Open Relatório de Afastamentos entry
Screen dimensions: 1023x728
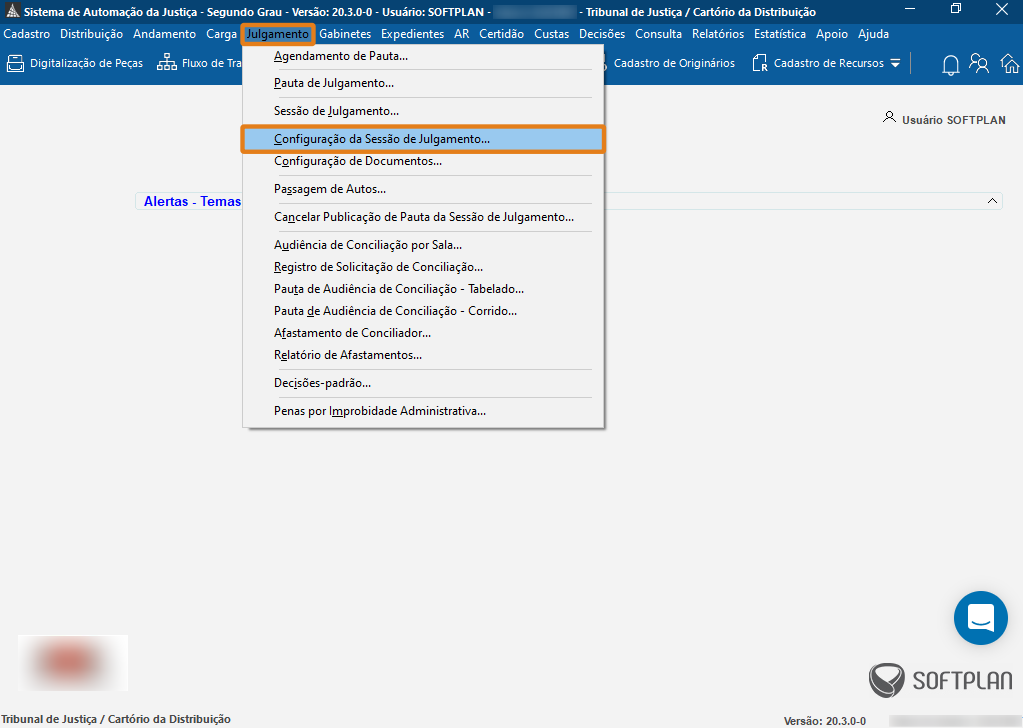click(x=423, y=355)
